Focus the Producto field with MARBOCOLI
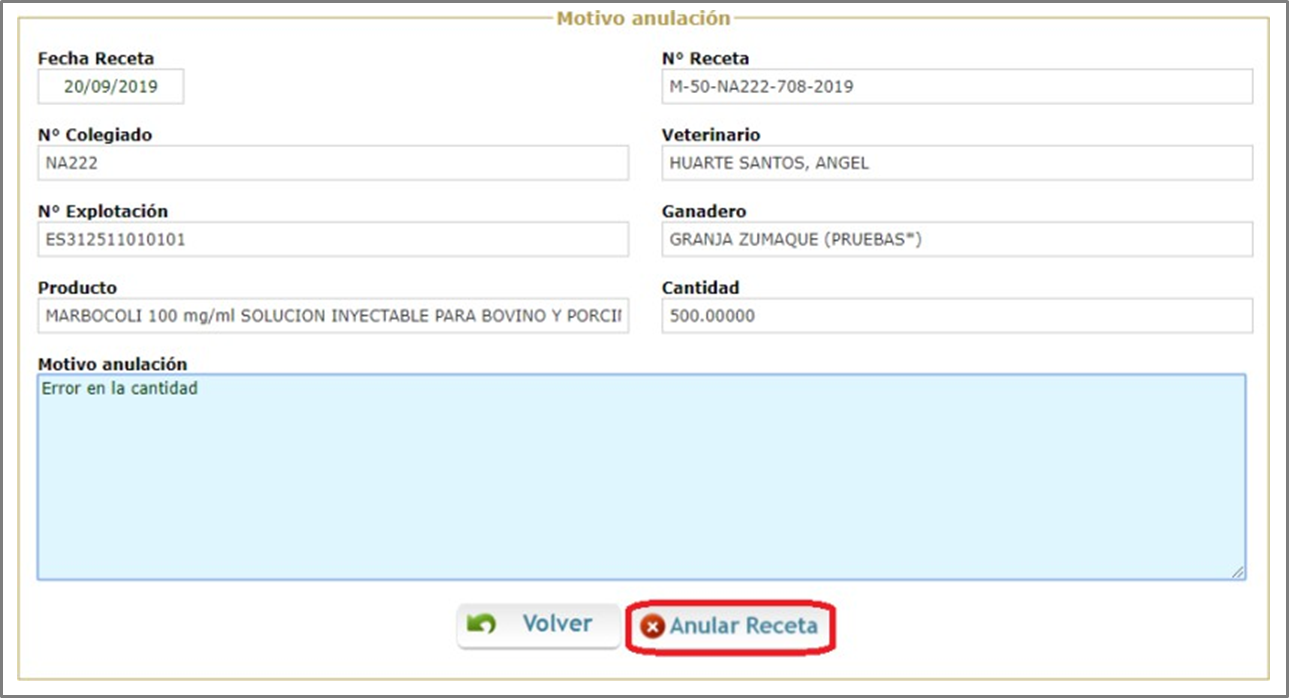 click(x=333, y=316)
